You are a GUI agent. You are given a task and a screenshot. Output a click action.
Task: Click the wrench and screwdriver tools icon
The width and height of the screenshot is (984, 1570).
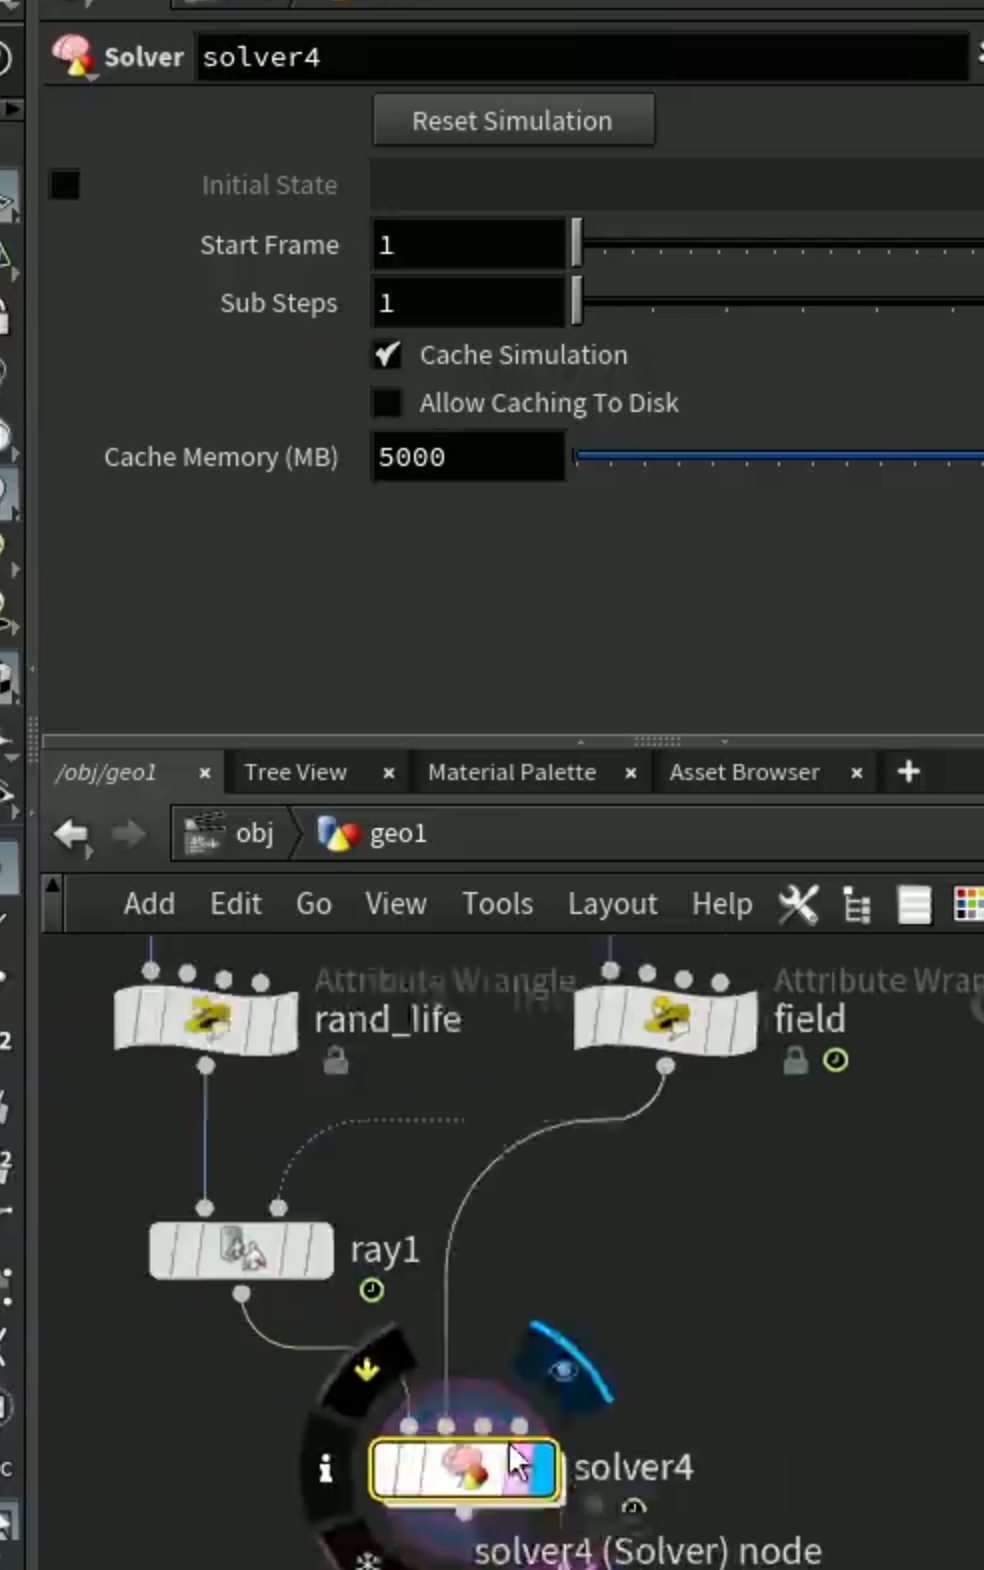[x=799, y=905]
